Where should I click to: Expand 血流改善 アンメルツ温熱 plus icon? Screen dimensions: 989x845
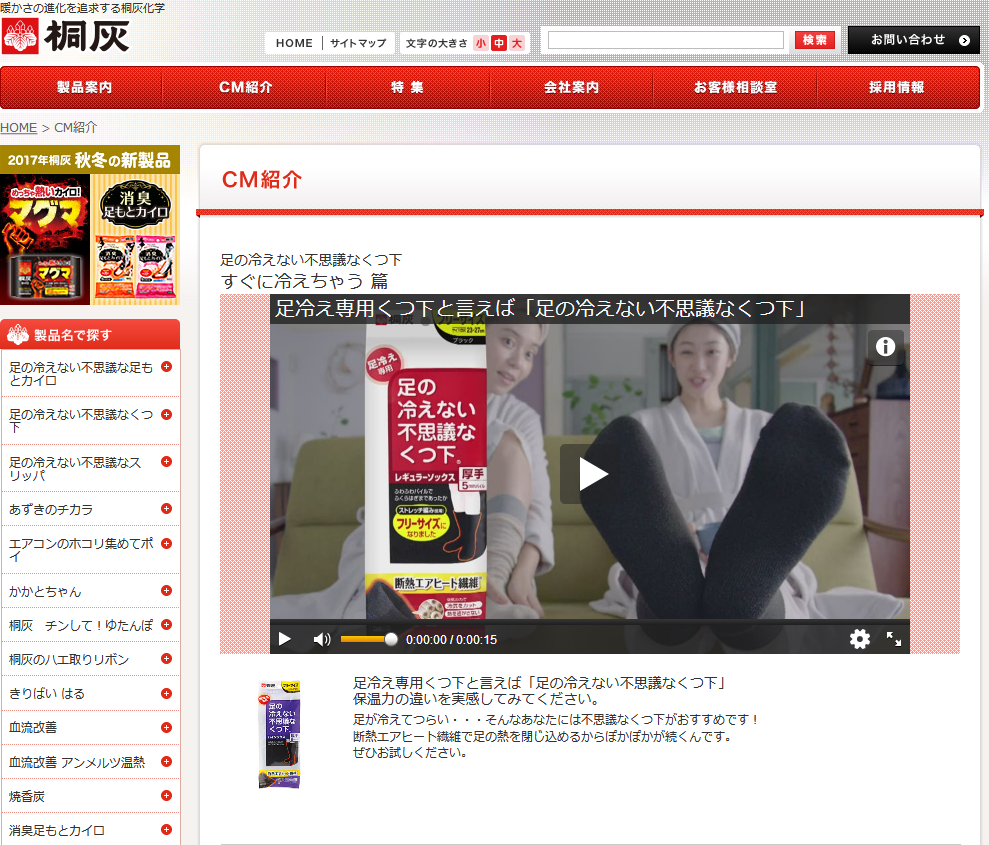(167, 762)
